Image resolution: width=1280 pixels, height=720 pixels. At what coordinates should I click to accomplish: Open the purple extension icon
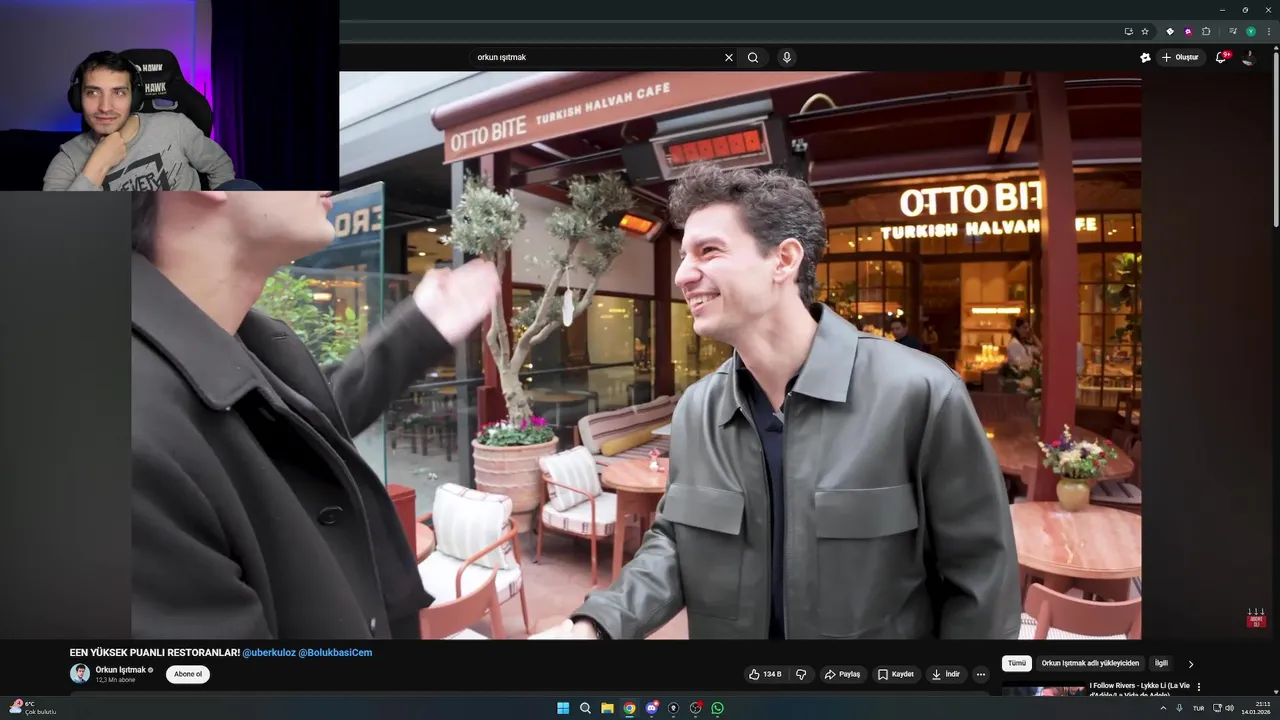[1188, 31]
